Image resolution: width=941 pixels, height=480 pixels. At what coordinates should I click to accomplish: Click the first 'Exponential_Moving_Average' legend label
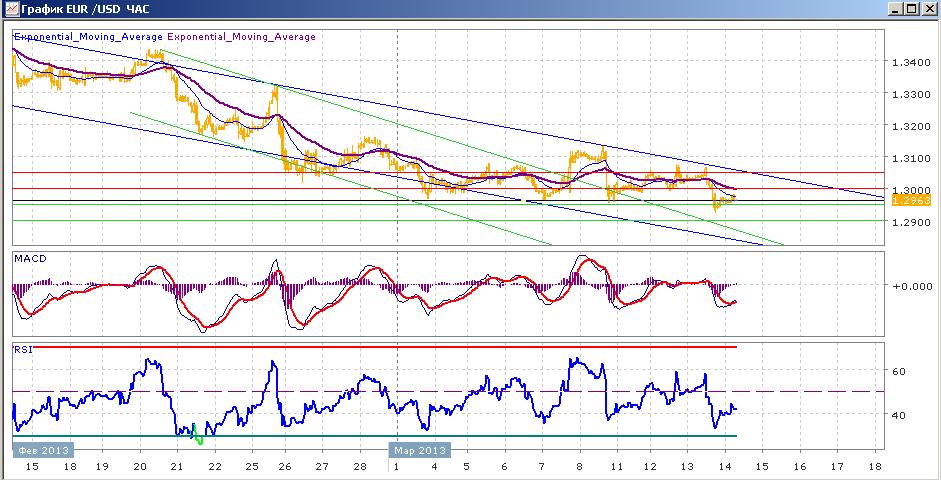click(89, 37)
